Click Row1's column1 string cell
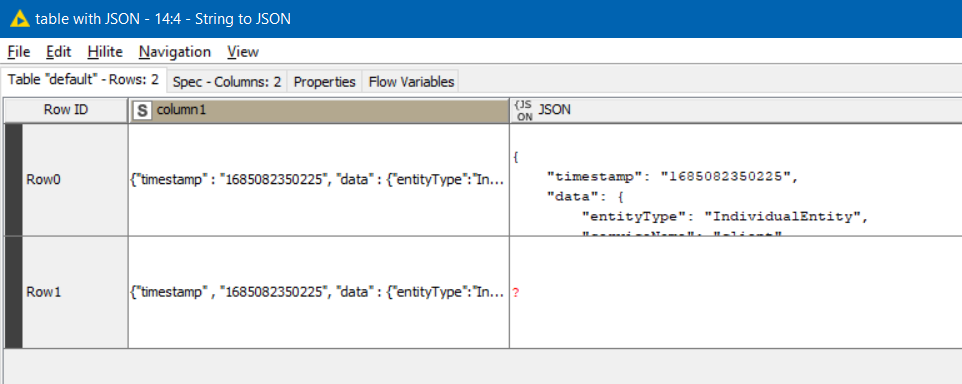Image resolution: width=962 pixels, height=384 pixels. click(x=319, y=293)
